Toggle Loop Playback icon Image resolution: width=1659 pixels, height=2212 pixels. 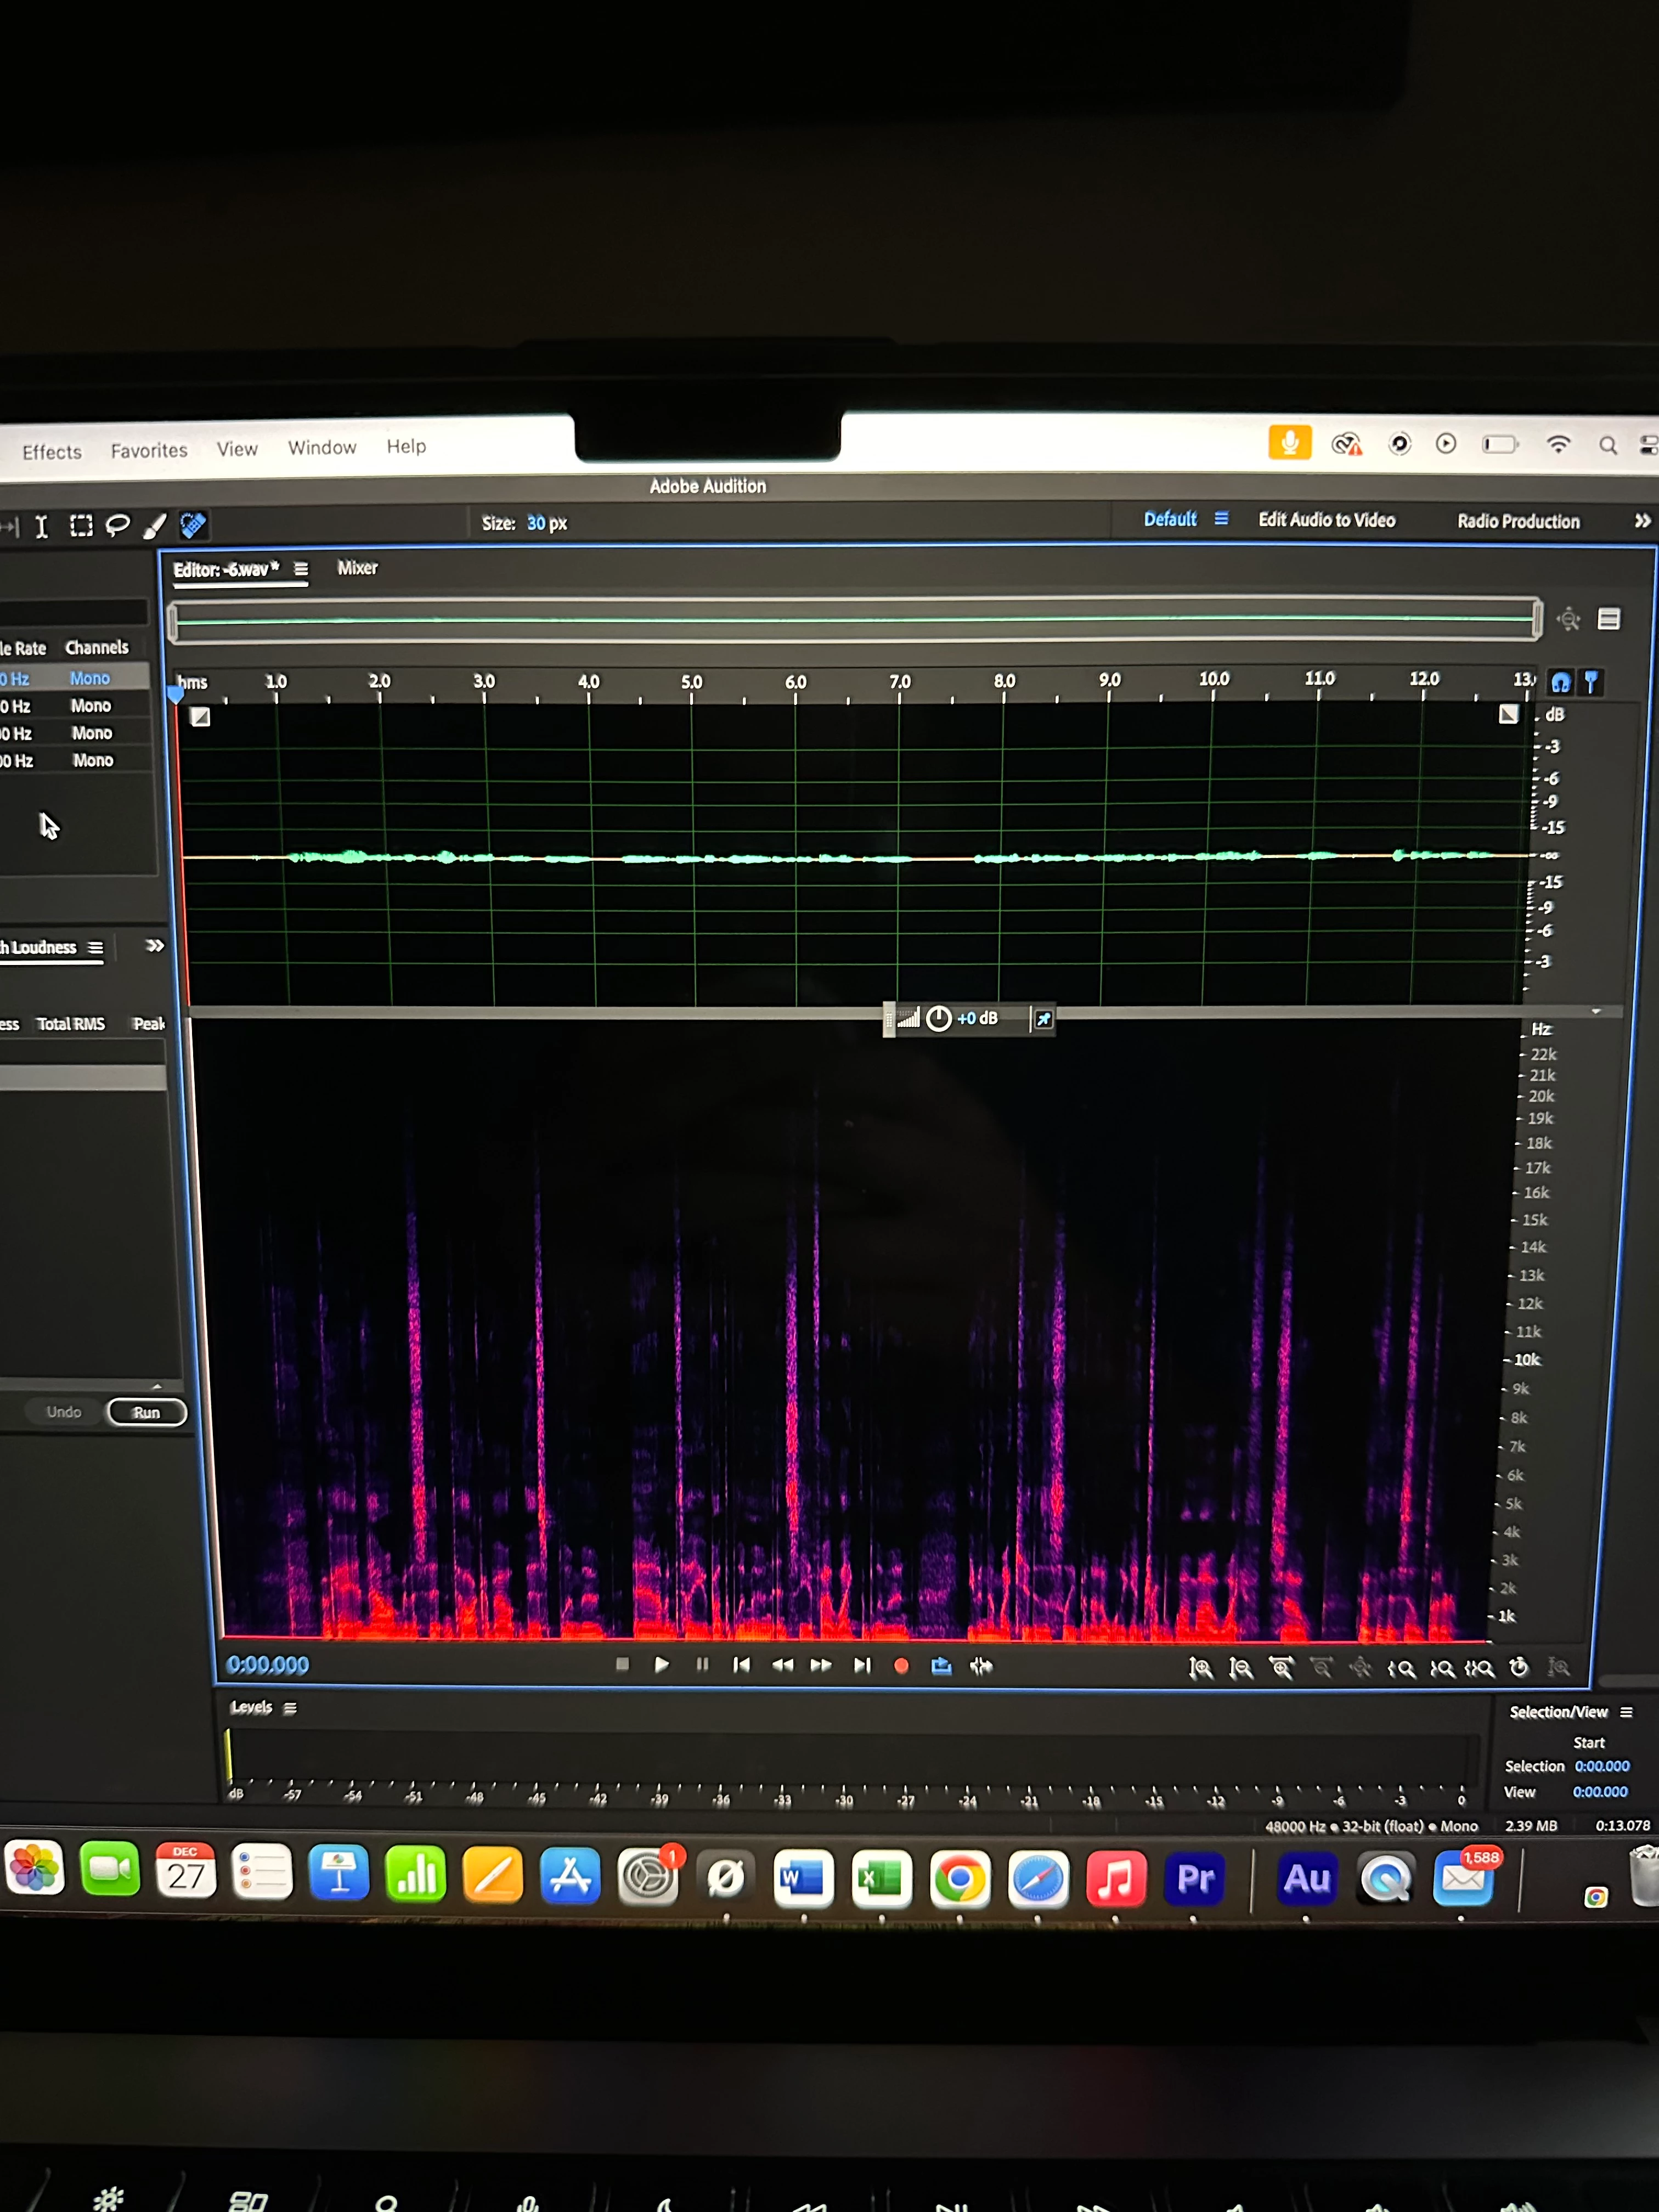coord(941,1666)
